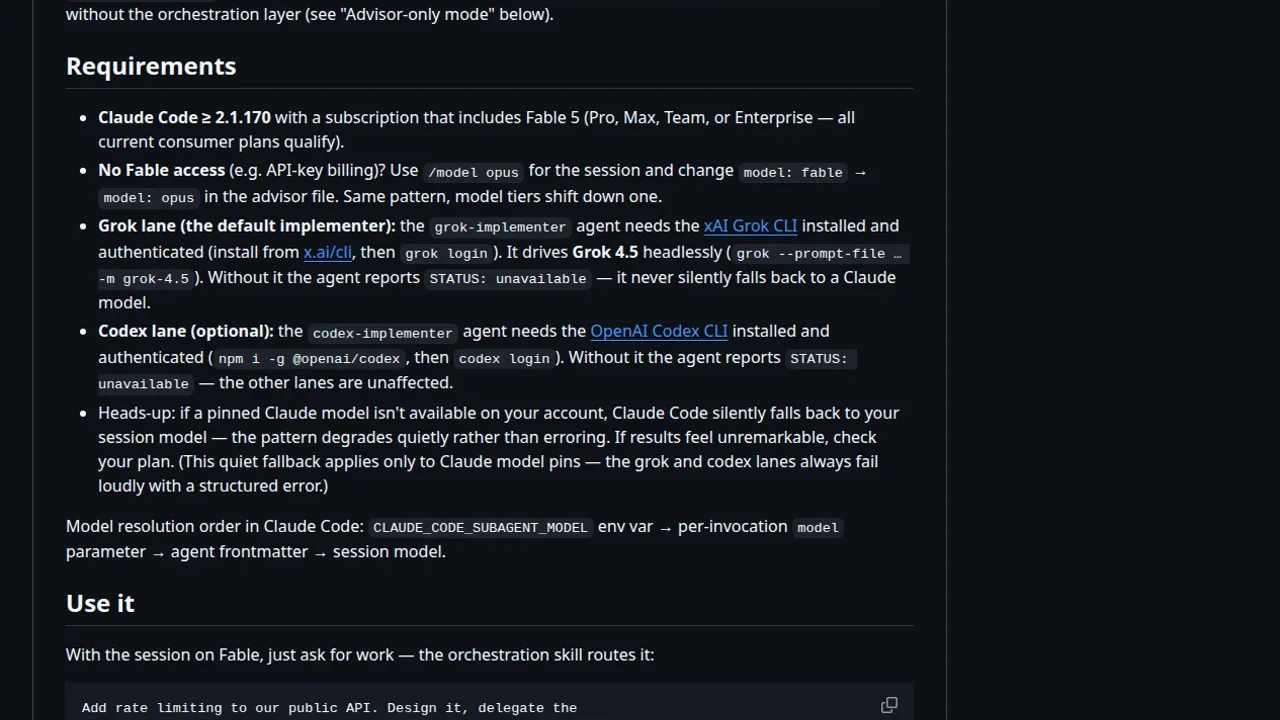Click the Use it heading
This screenshot has height=720, width=1280.
(x=100, y=603)
